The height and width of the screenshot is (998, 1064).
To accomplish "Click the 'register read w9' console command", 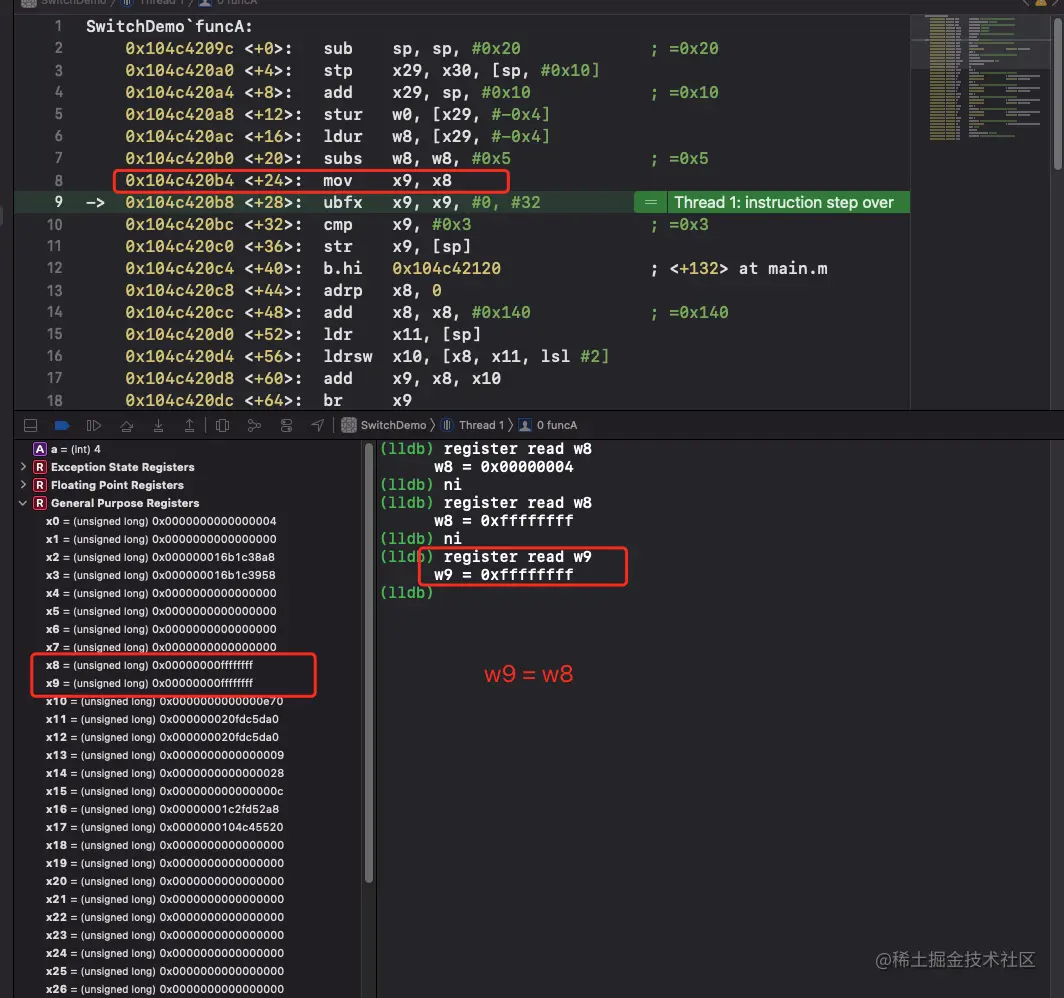I will 517,557.
